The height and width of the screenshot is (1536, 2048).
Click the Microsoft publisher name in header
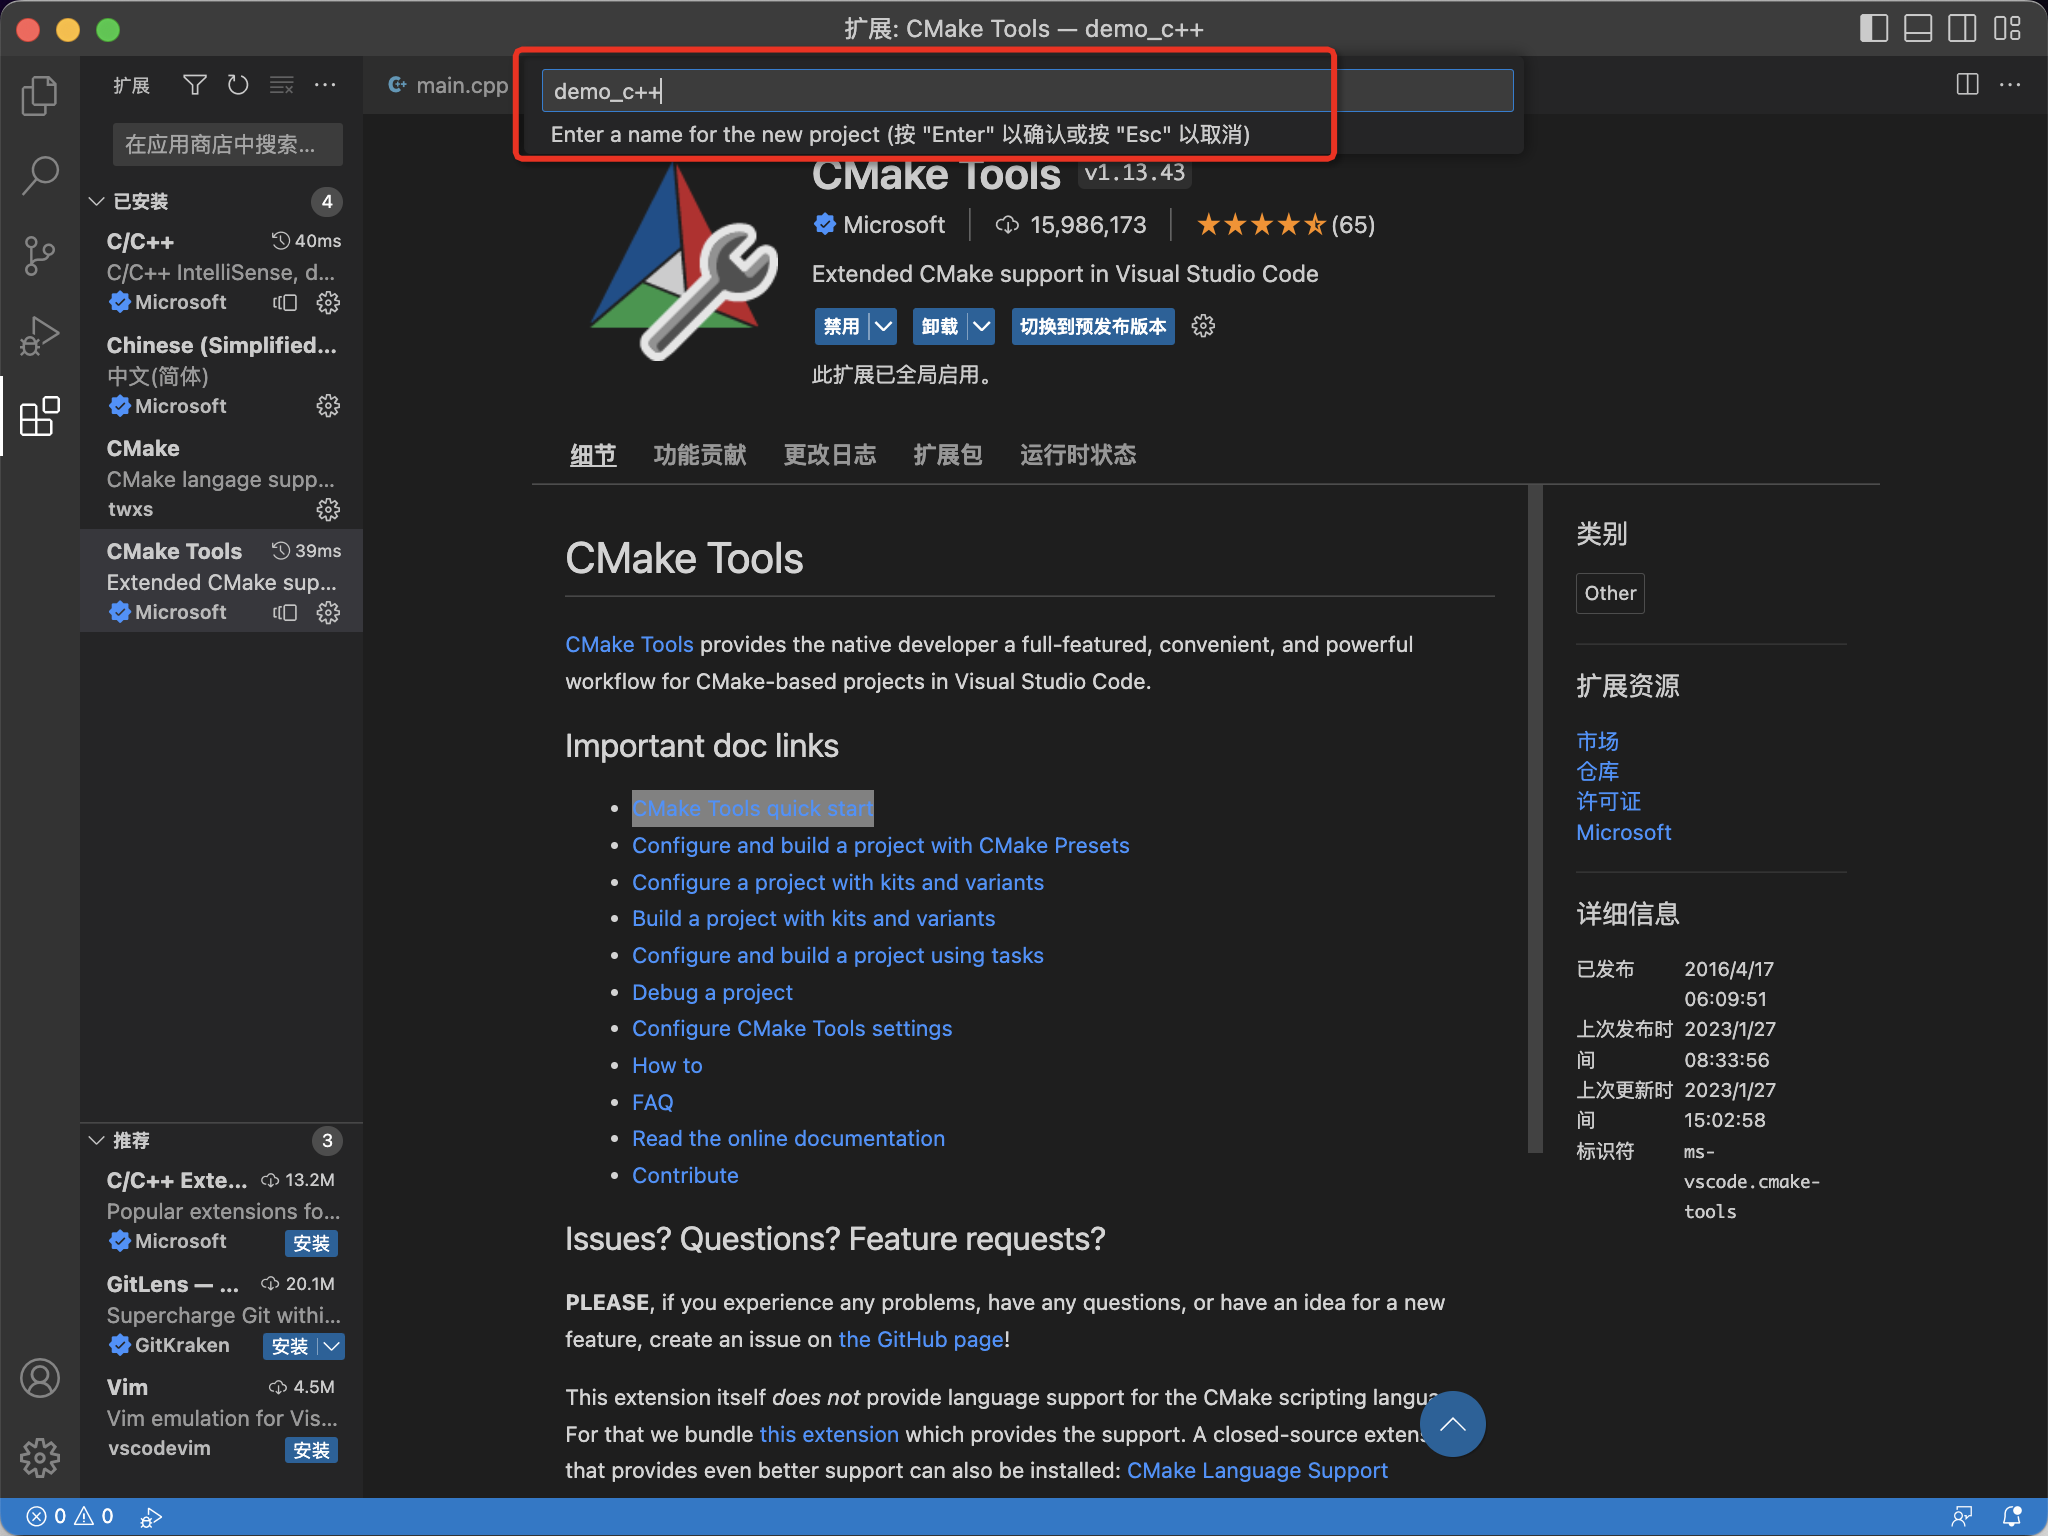point(894,224)
